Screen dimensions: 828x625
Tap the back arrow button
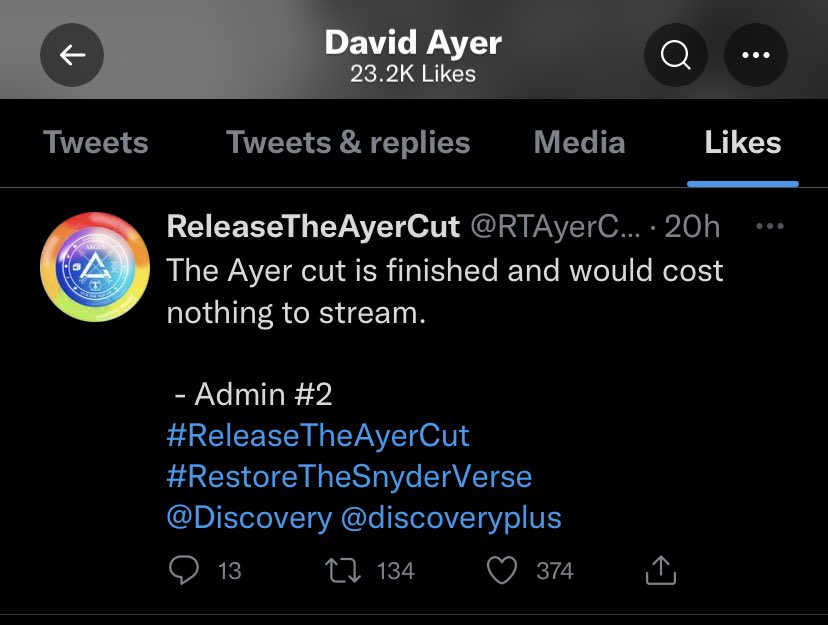[72, 56]
